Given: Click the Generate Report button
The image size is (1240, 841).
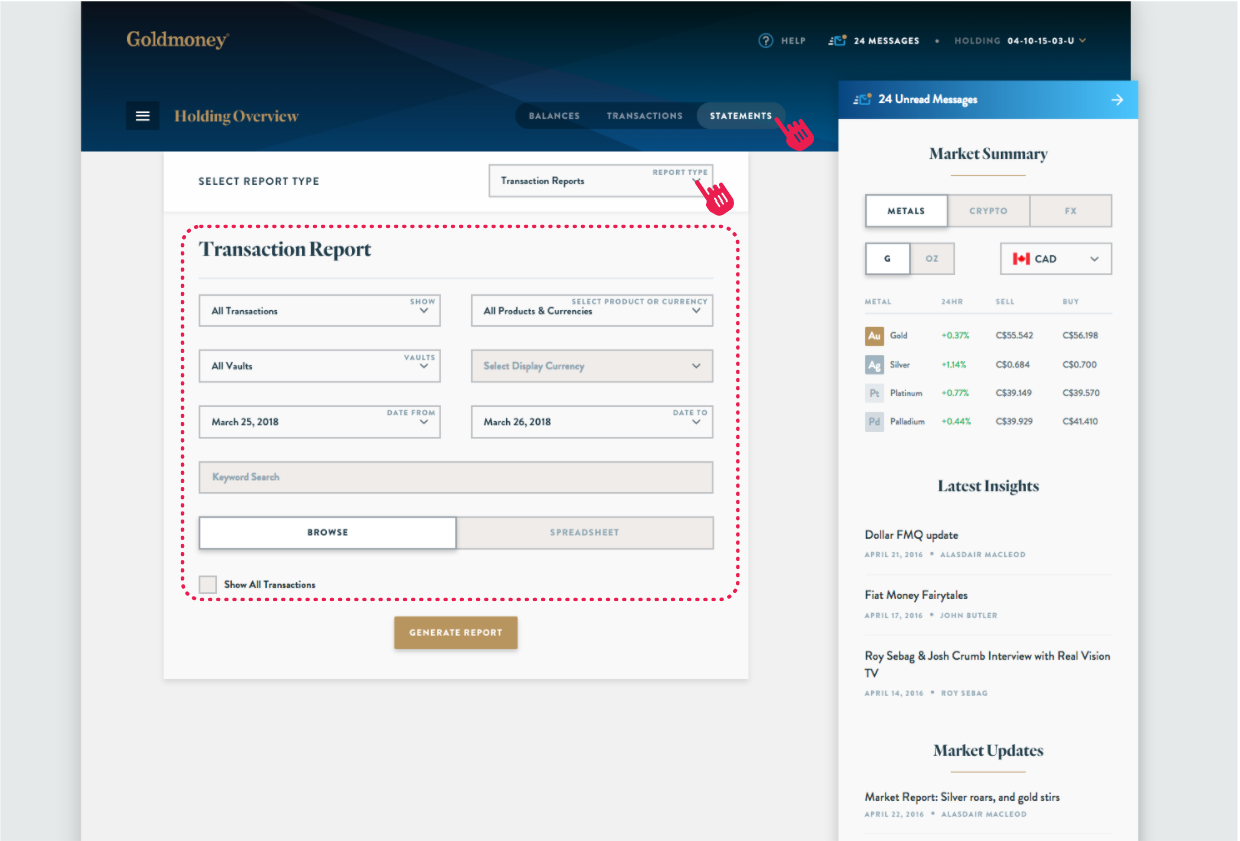Looking at the screenshot, I should [x=456, y=633].
